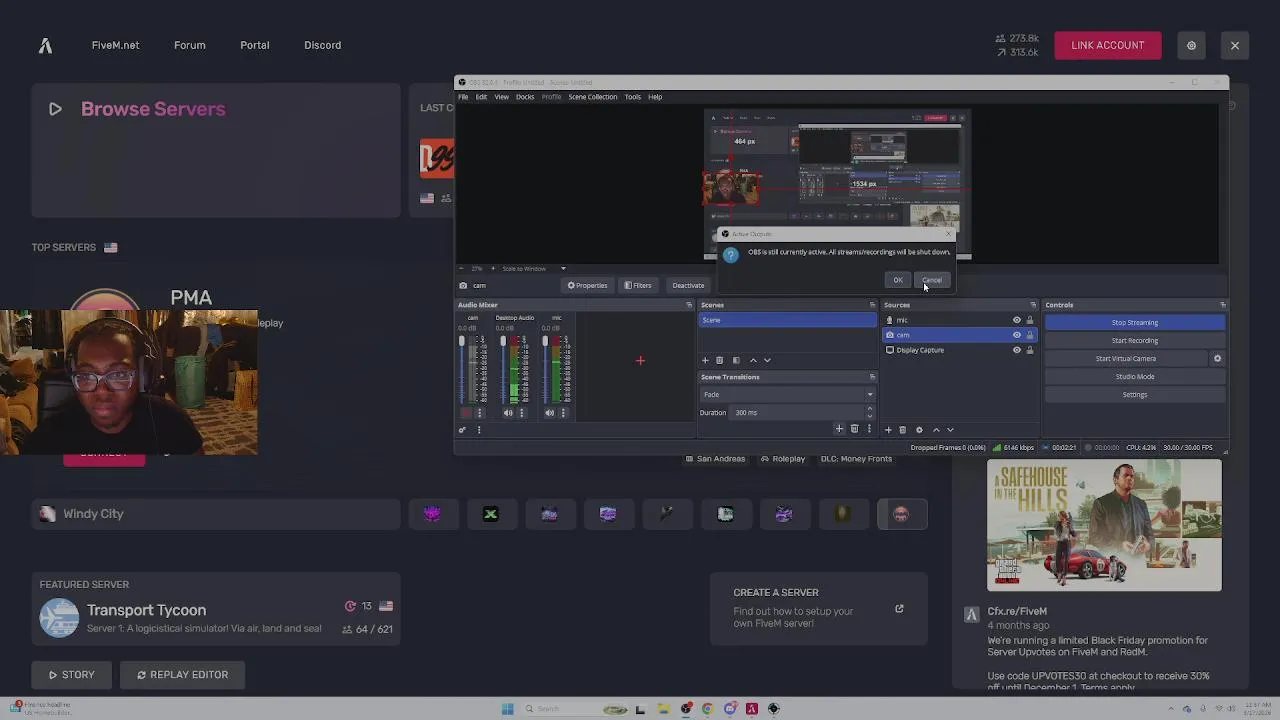
Task: Click Cancel in the OBS Active Outputs dialog
Action: click(931, 280)
